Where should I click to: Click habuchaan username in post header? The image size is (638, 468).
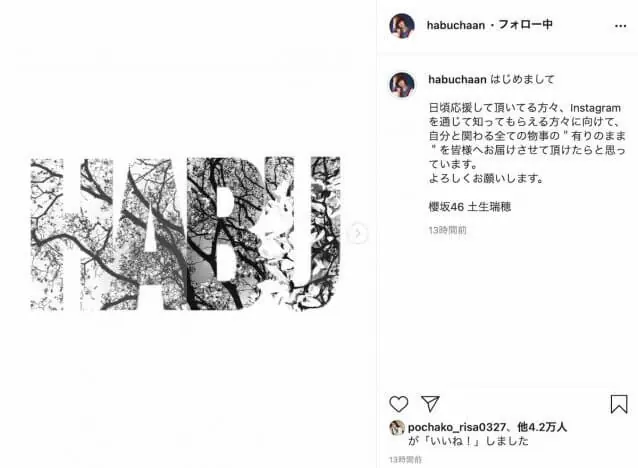coord(456,25)
